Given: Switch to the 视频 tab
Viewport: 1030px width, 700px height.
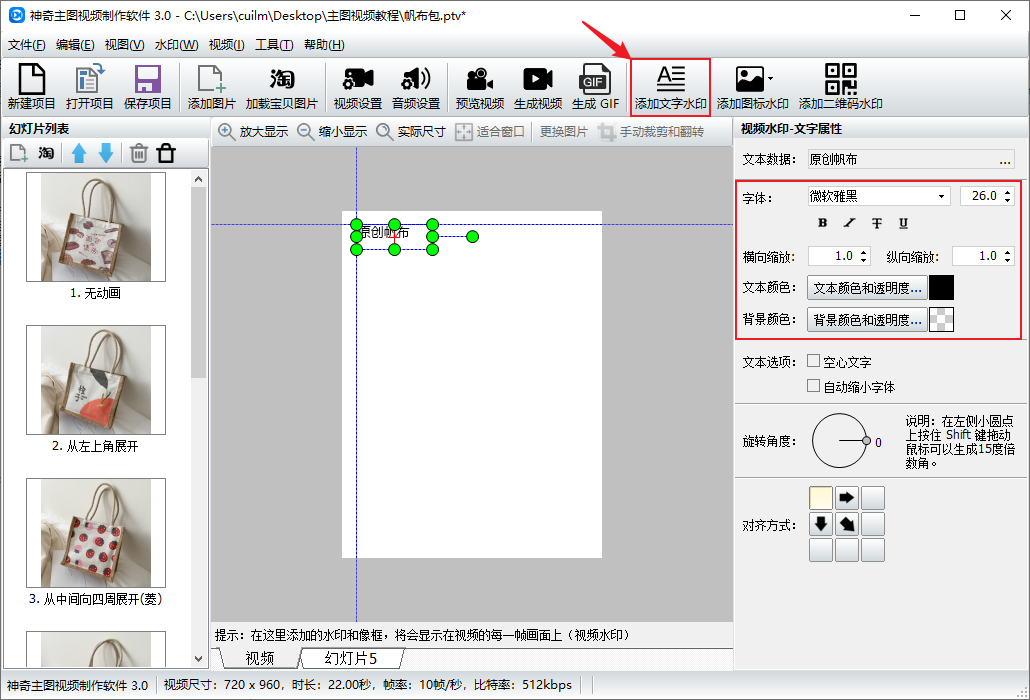Looking at the screenshot, I should (259, 658).
